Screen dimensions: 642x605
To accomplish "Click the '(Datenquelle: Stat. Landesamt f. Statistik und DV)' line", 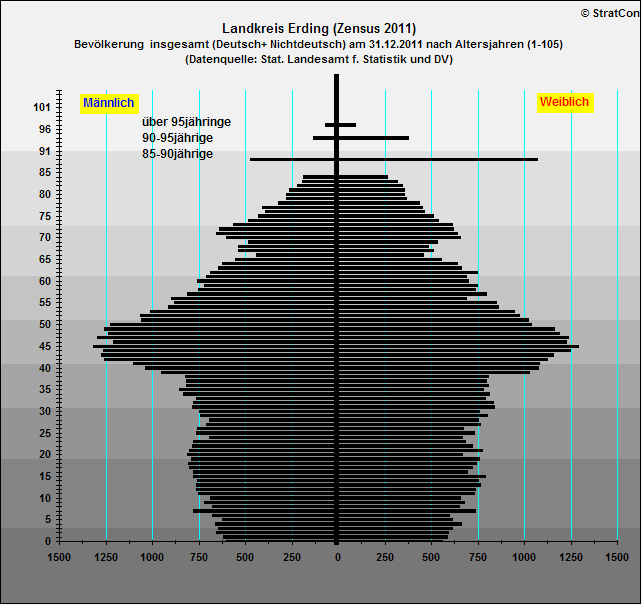I will (x=319, y=59).
